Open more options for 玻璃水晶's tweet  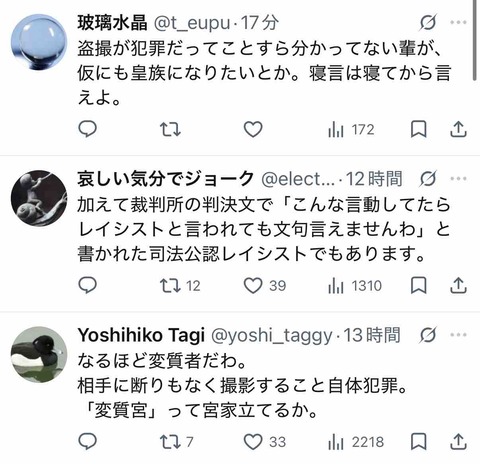click(458, 22)
